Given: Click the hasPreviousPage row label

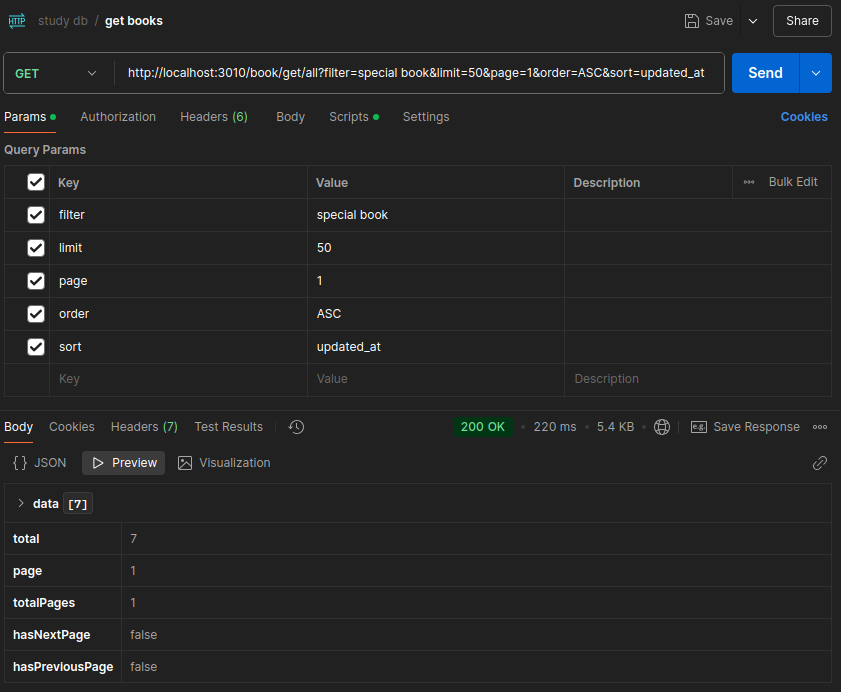Looking at the screenshot, I should 63,667.
